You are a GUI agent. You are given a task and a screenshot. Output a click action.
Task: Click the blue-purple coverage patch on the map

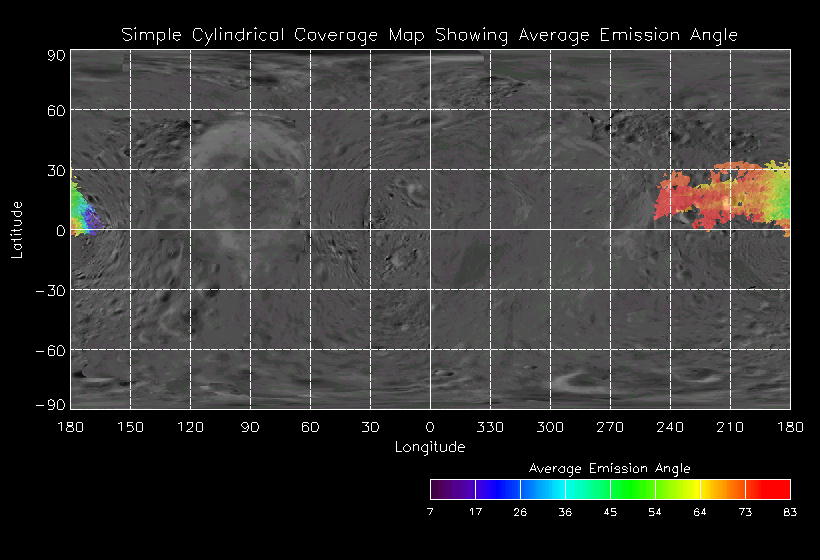pos(88,220)
